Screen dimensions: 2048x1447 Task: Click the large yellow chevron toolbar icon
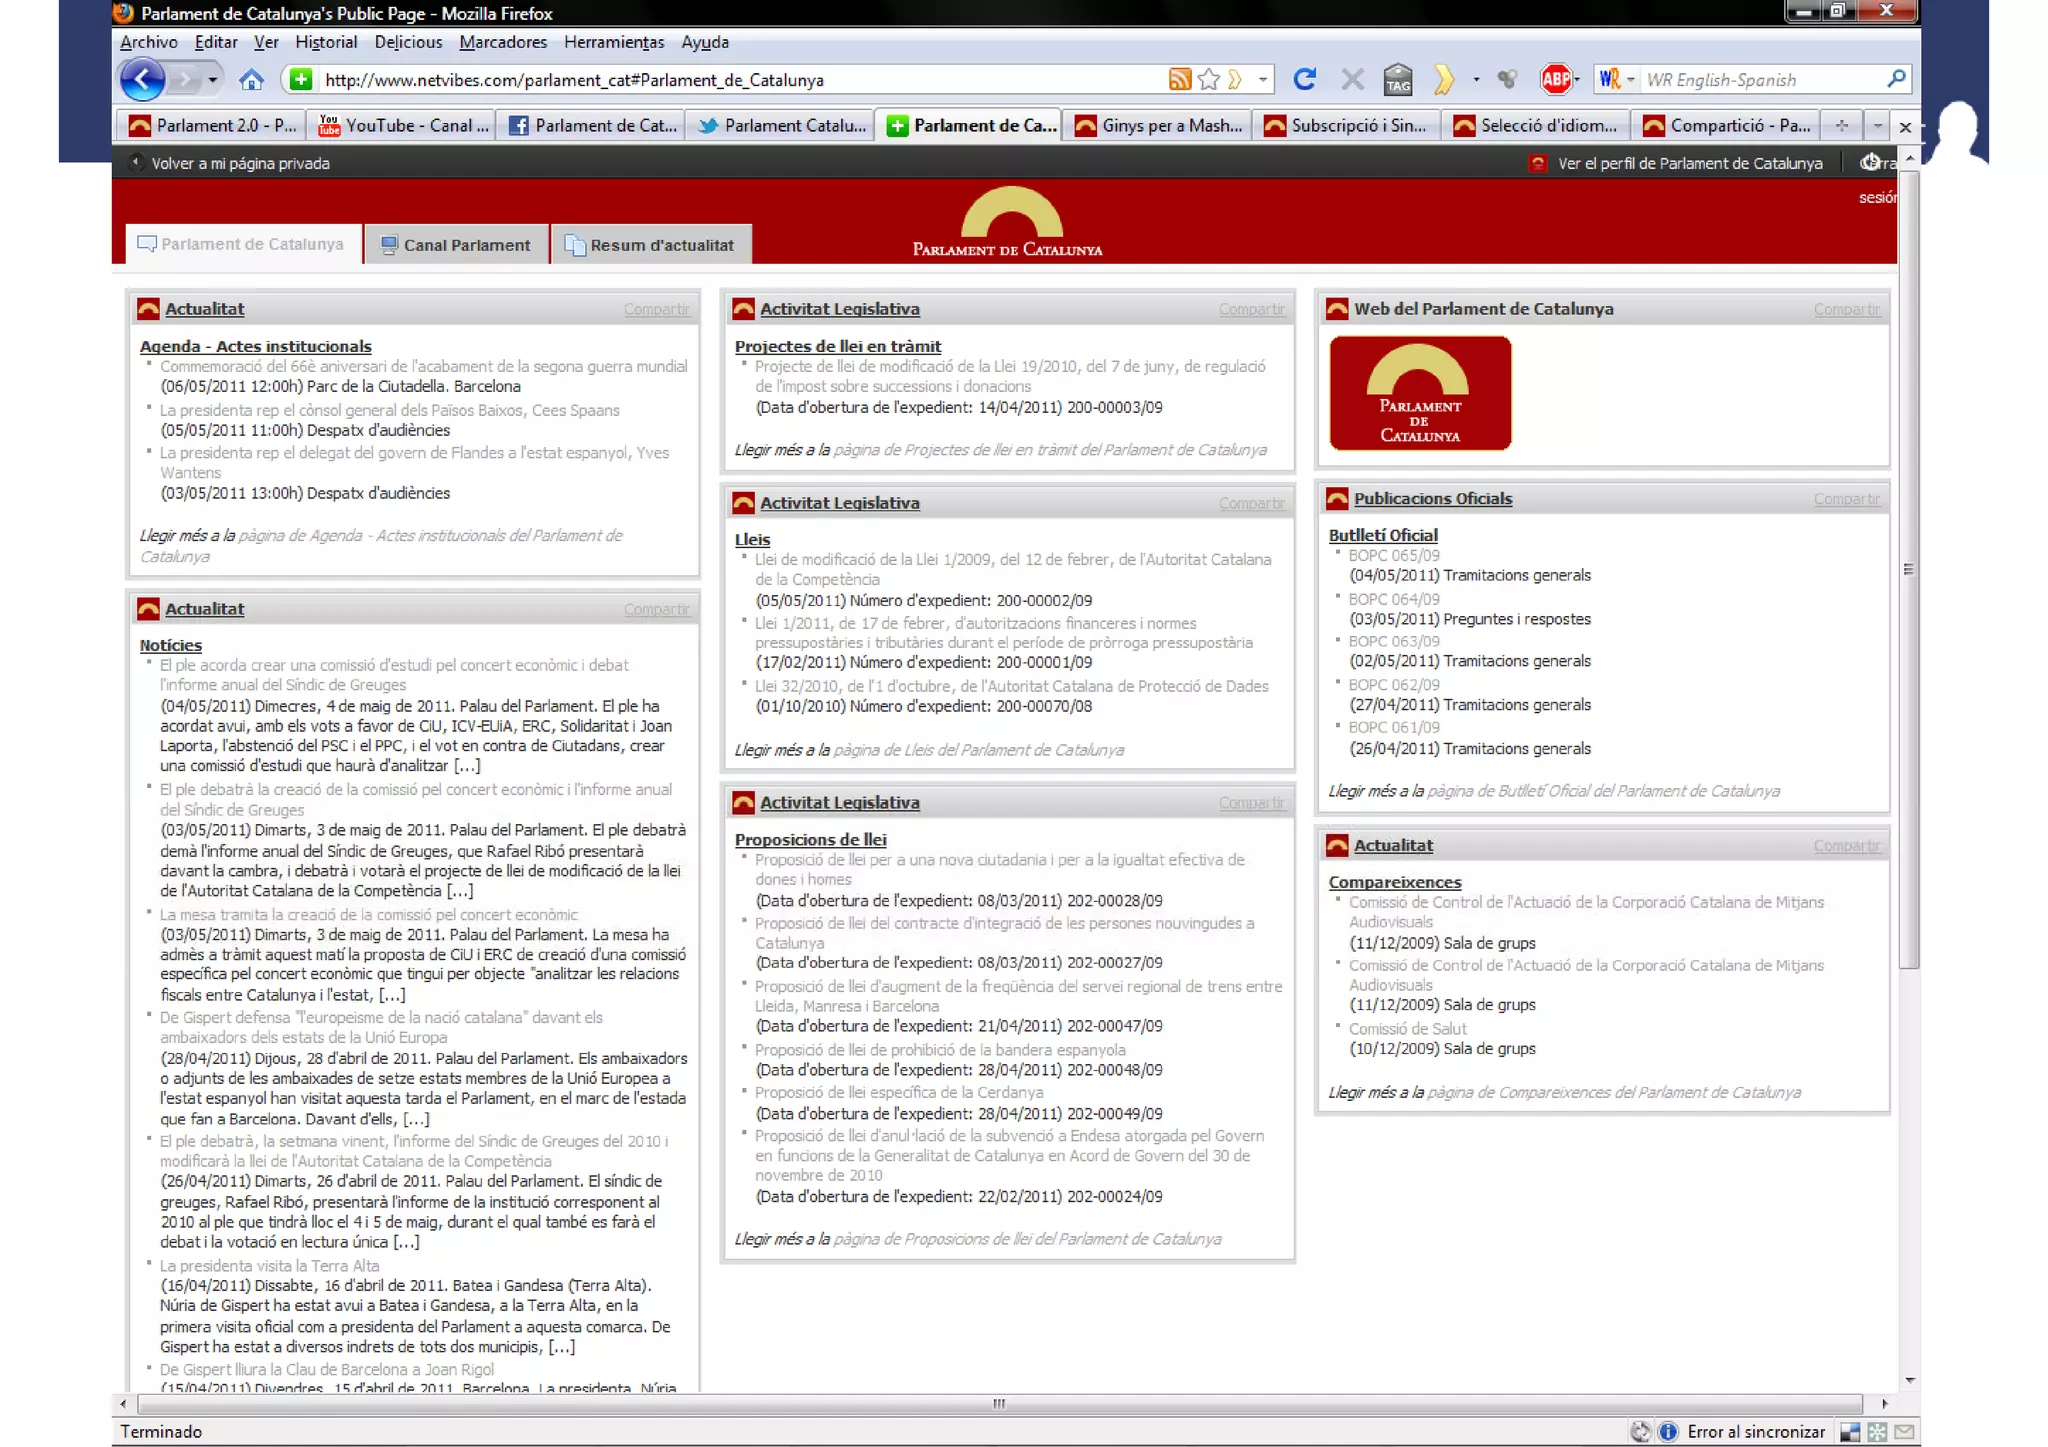point(1443,79)
